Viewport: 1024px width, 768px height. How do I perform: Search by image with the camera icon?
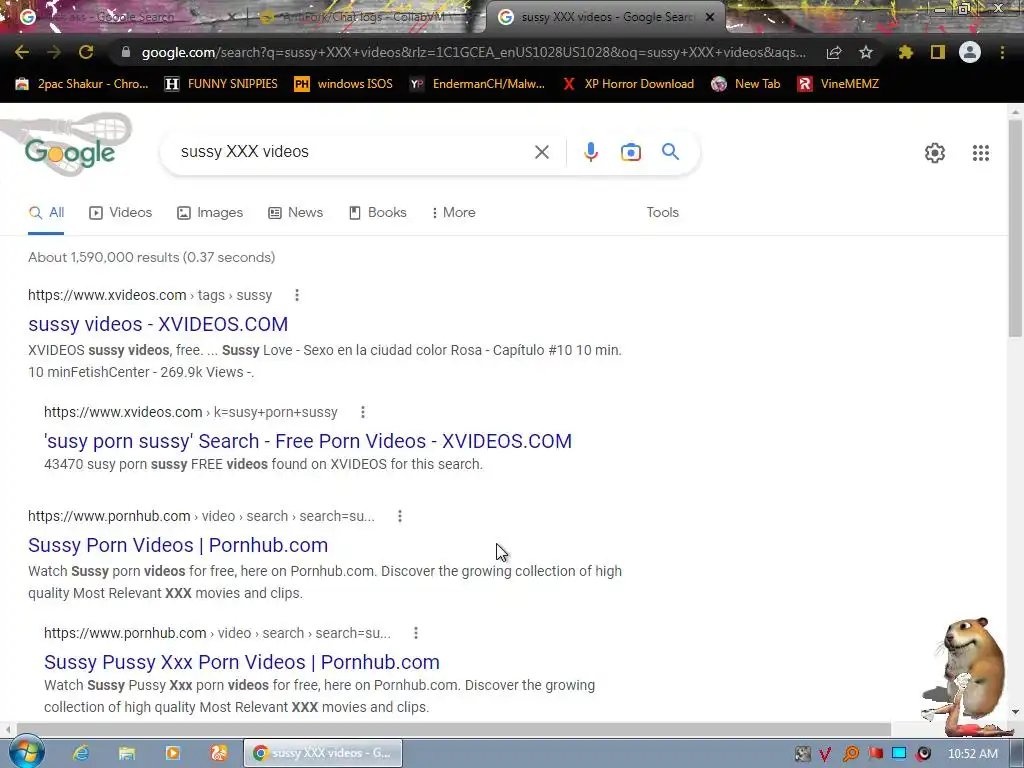631,152
